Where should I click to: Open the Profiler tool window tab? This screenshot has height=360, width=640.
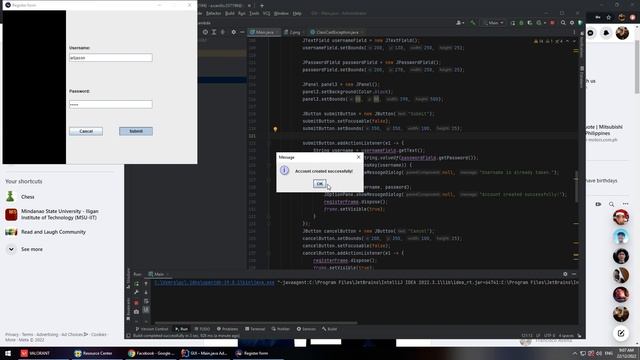click(280, 329)
